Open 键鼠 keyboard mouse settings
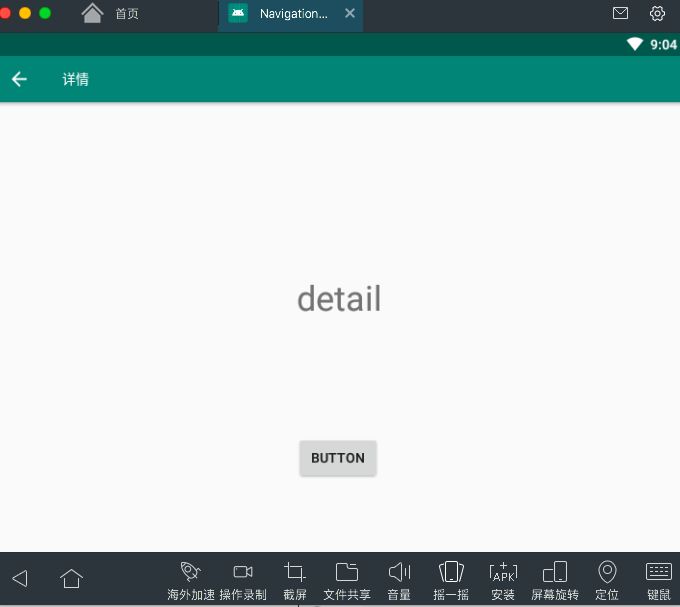The width and height of the screenshot is (680, 607). 659,581
